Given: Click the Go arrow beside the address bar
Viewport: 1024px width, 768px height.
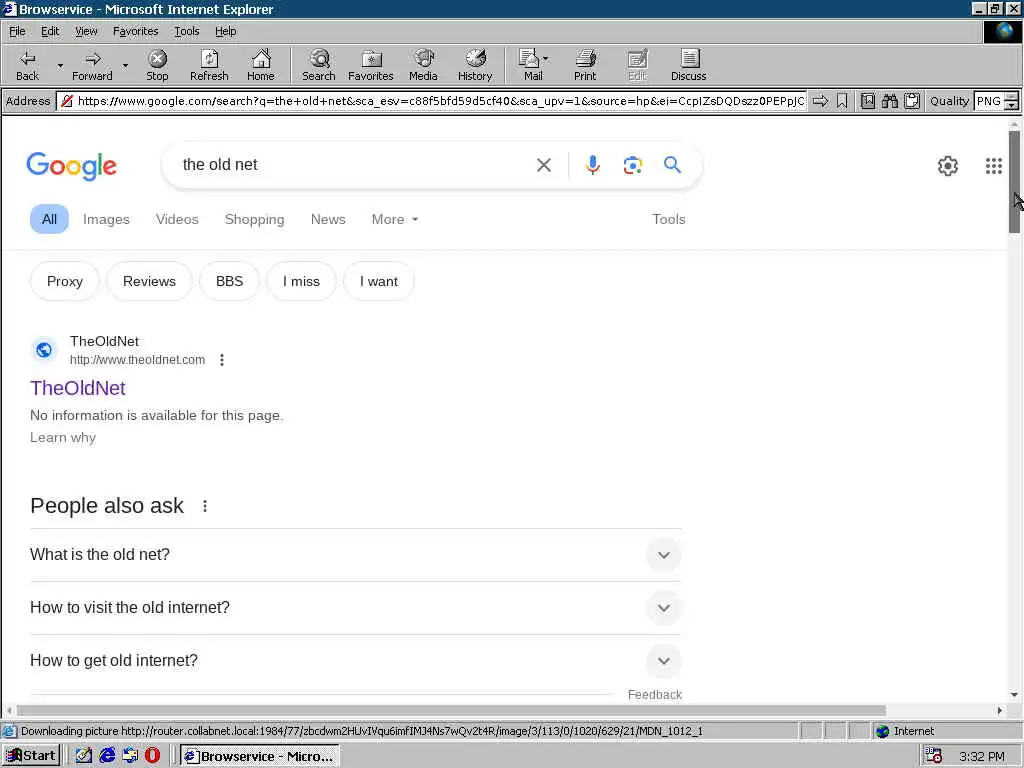Looking at the screenshot, I should (820, 101).
